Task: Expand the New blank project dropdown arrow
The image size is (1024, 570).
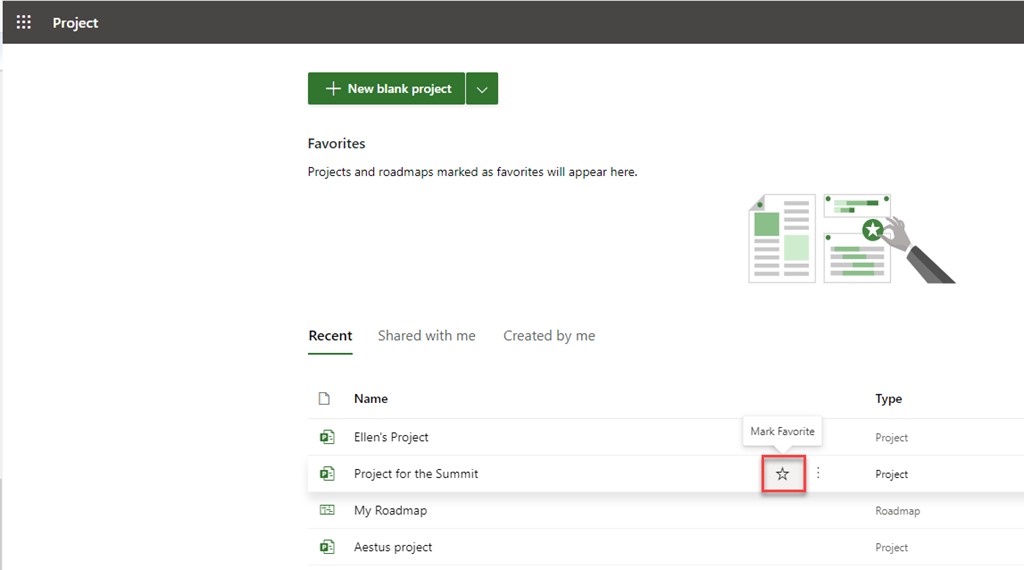Action: [x=482, y=89]
